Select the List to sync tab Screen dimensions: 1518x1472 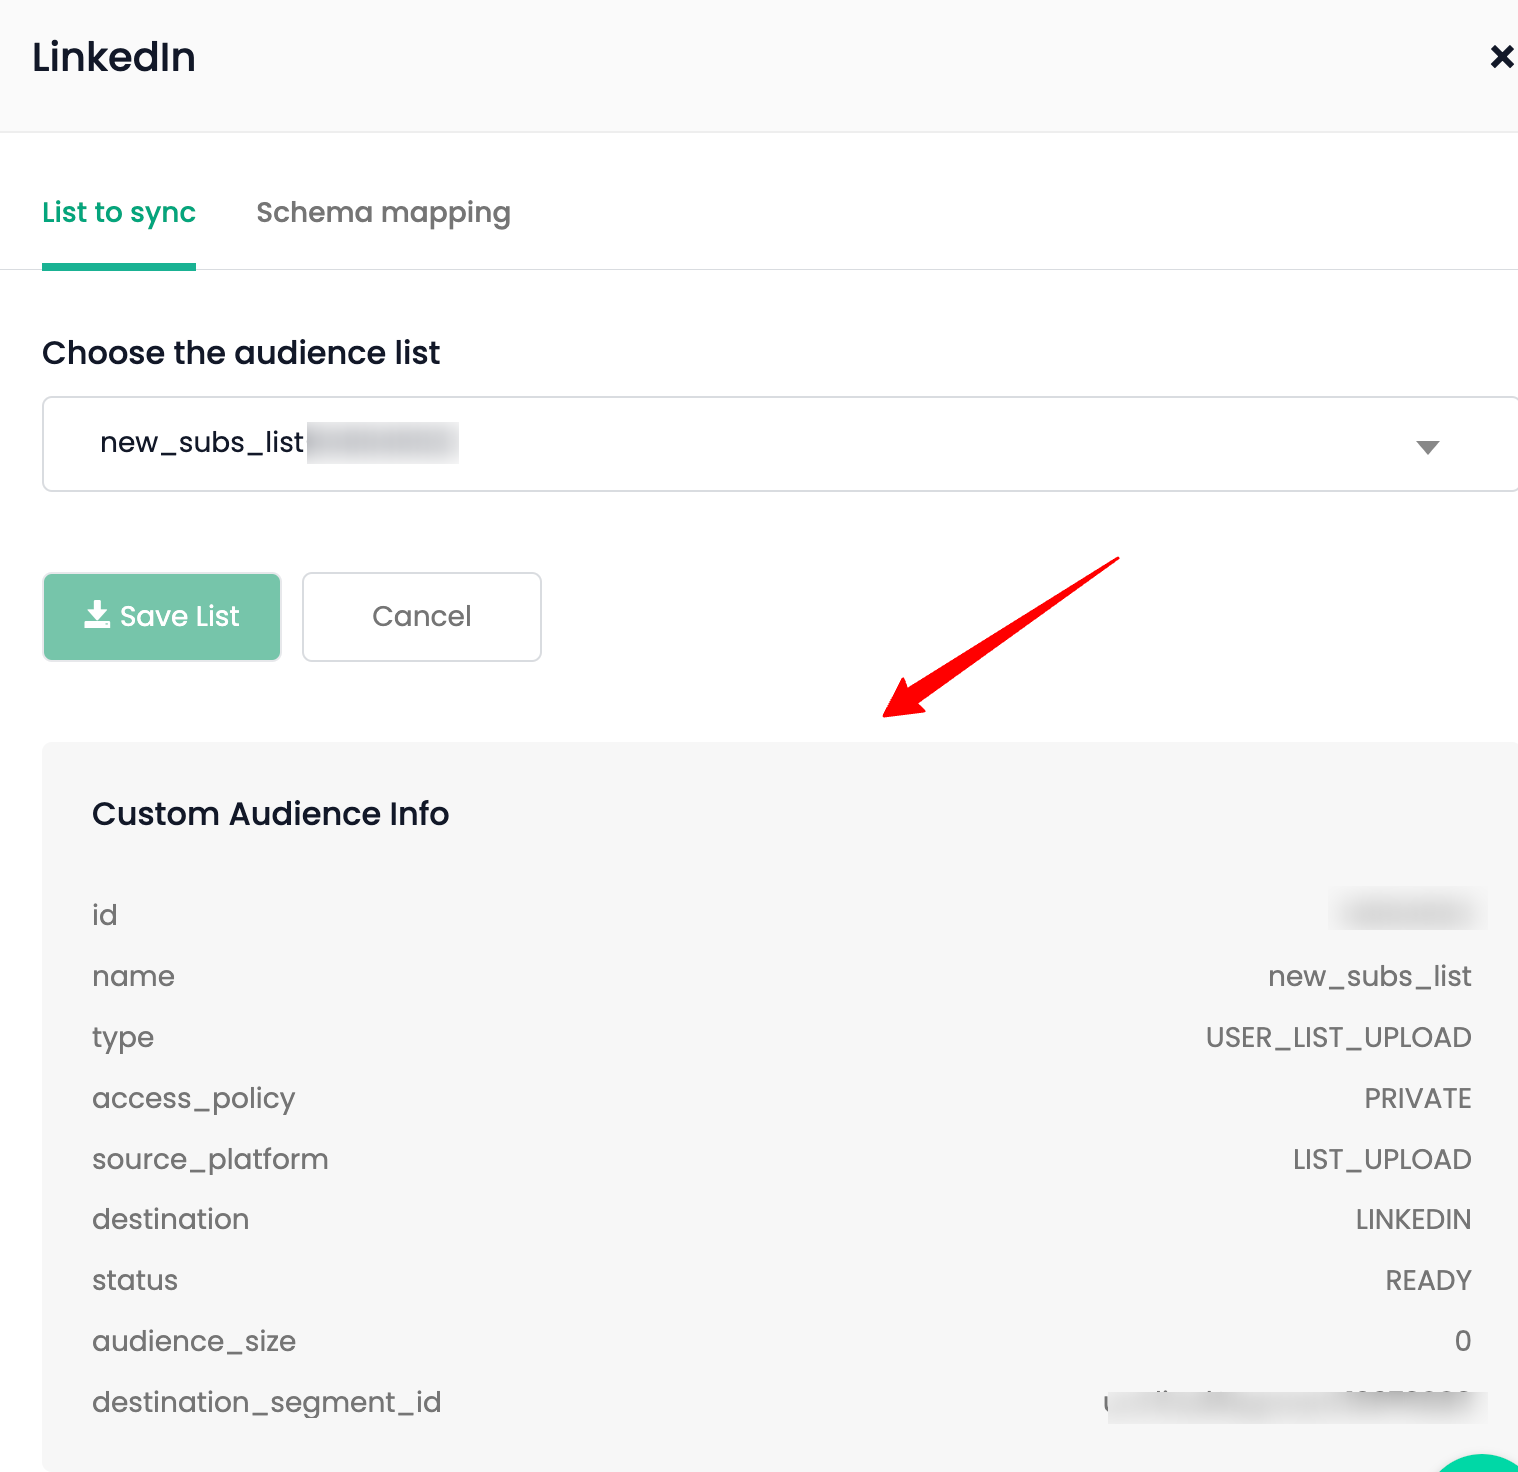pos(118,212)
